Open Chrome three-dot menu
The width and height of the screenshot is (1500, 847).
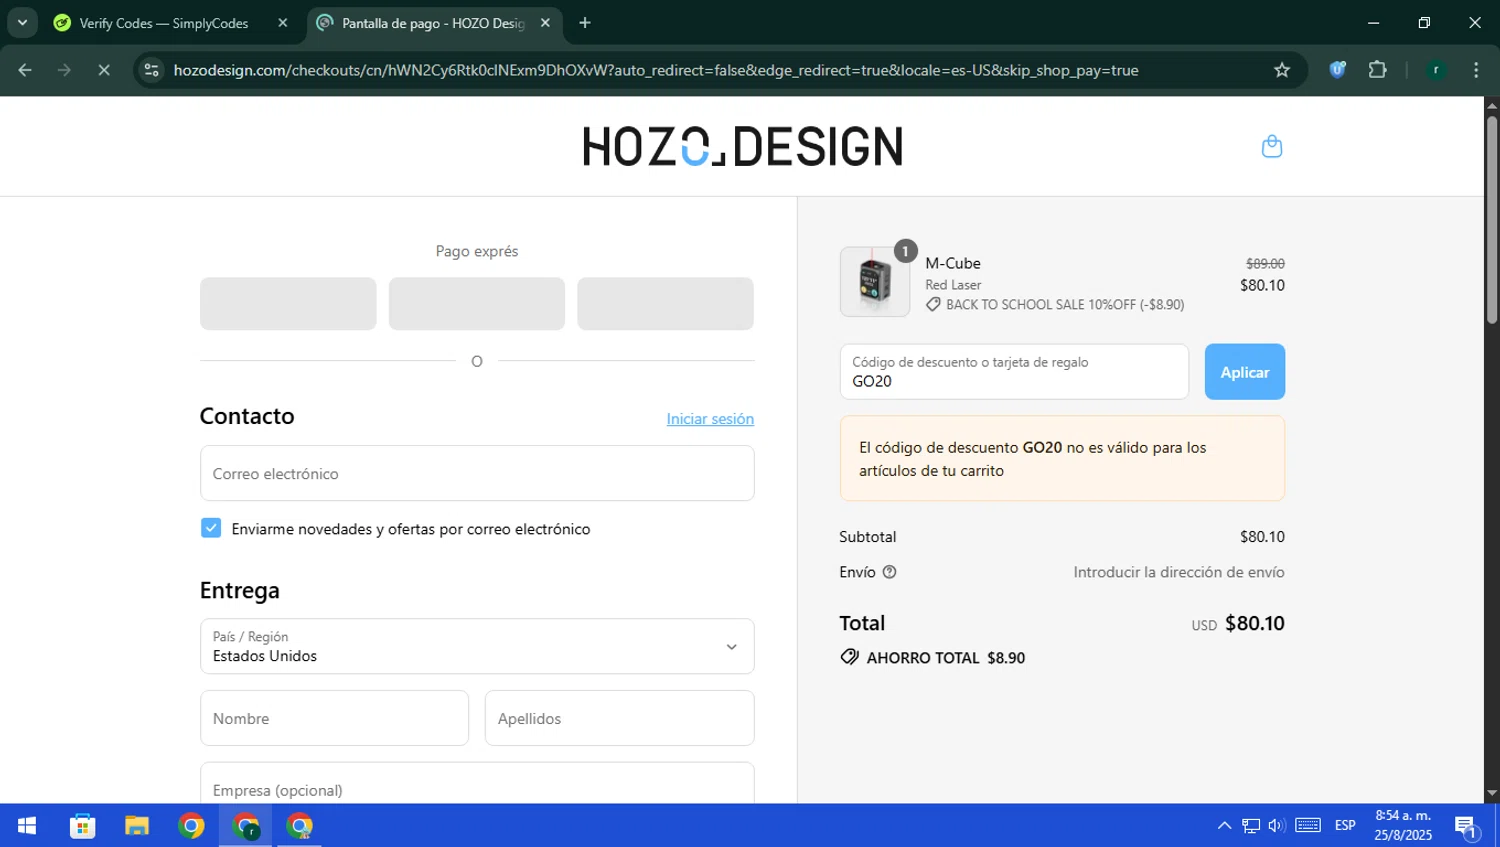(x=1476, y=70)
